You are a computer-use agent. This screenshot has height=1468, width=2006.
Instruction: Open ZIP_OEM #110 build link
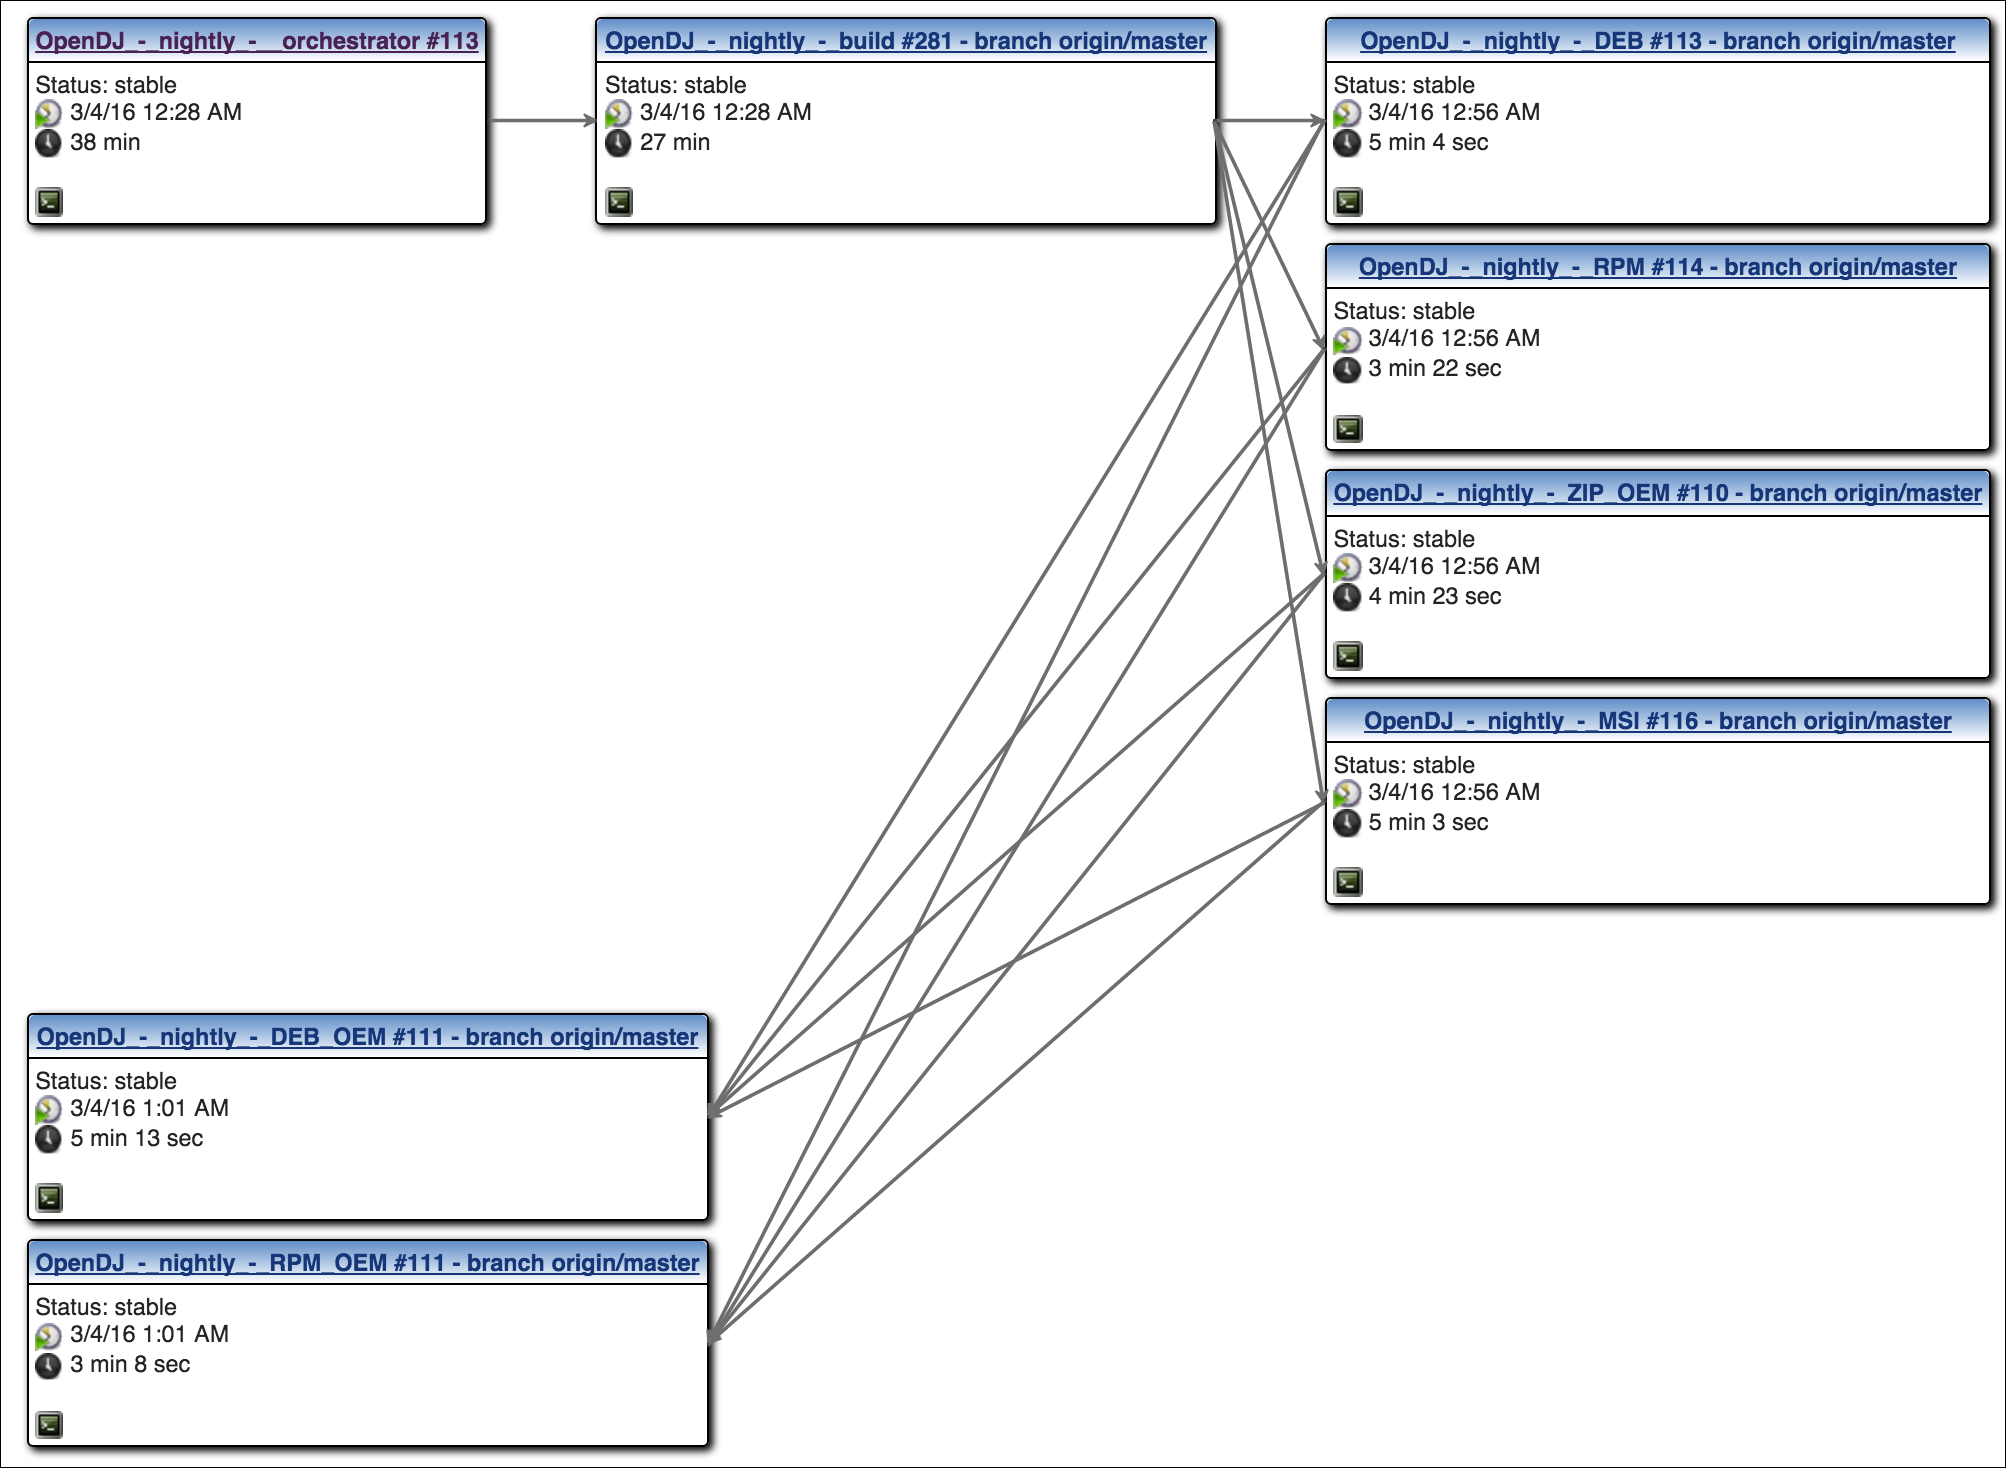point(1657,493)
